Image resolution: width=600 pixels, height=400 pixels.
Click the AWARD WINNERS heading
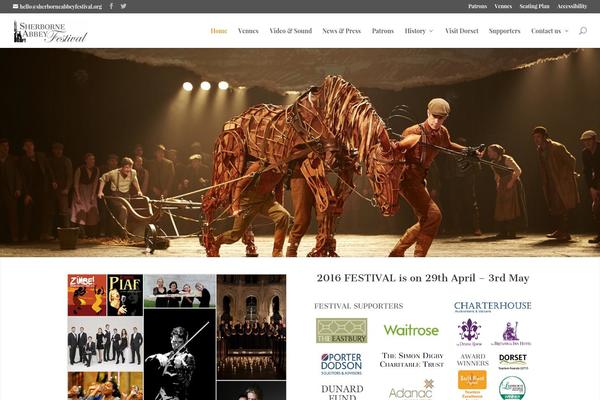click(473, 360)
